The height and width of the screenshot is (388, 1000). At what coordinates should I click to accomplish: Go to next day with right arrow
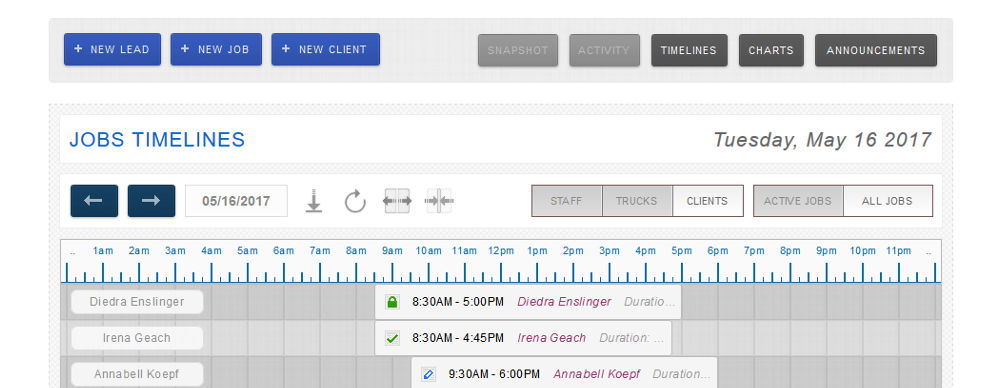(151, 201)
